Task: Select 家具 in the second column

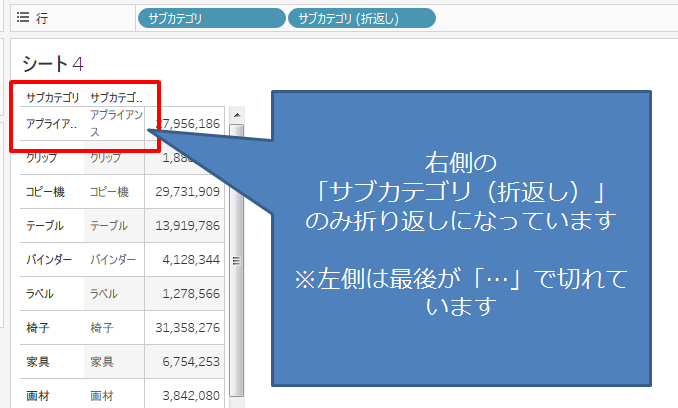Action: coord(102,362)
